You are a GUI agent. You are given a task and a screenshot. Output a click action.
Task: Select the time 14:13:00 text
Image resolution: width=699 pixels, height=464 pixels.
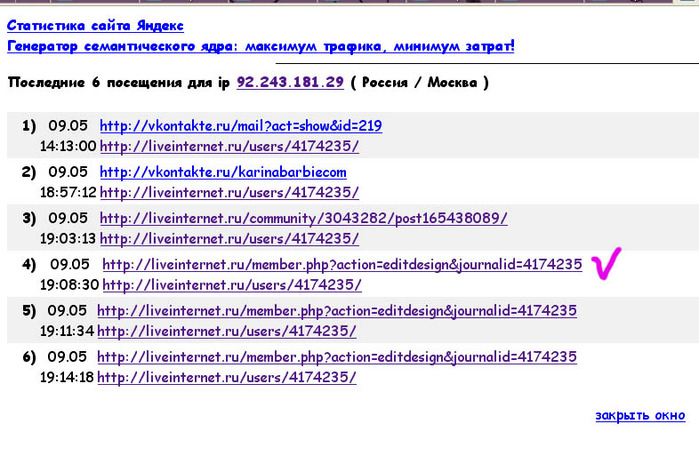pyautogui.click(x=68, y=146)
